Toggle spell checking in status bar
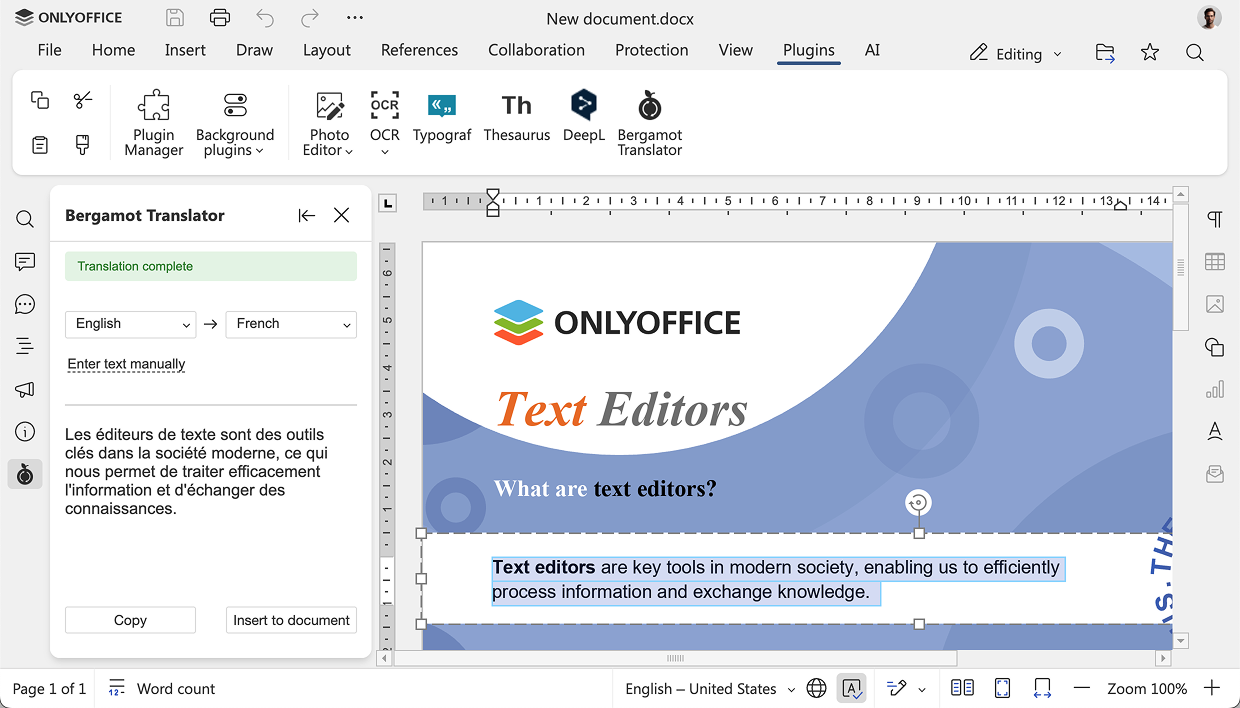1240x708 pixels. pyautogui.click(x=852, y=688)
